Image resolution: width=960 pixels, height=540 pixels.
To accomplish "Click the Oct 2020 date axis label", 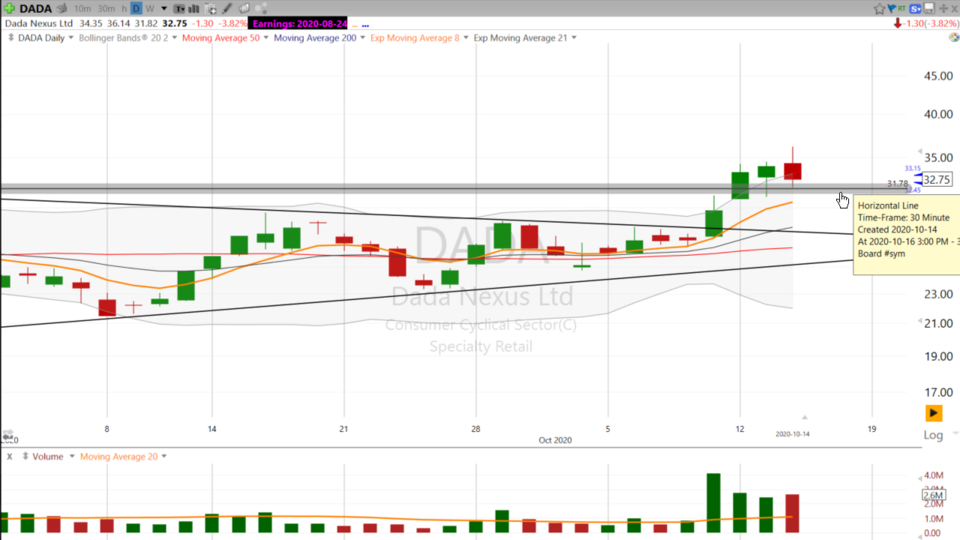I will pyautogui.click(x=555, y=440).
